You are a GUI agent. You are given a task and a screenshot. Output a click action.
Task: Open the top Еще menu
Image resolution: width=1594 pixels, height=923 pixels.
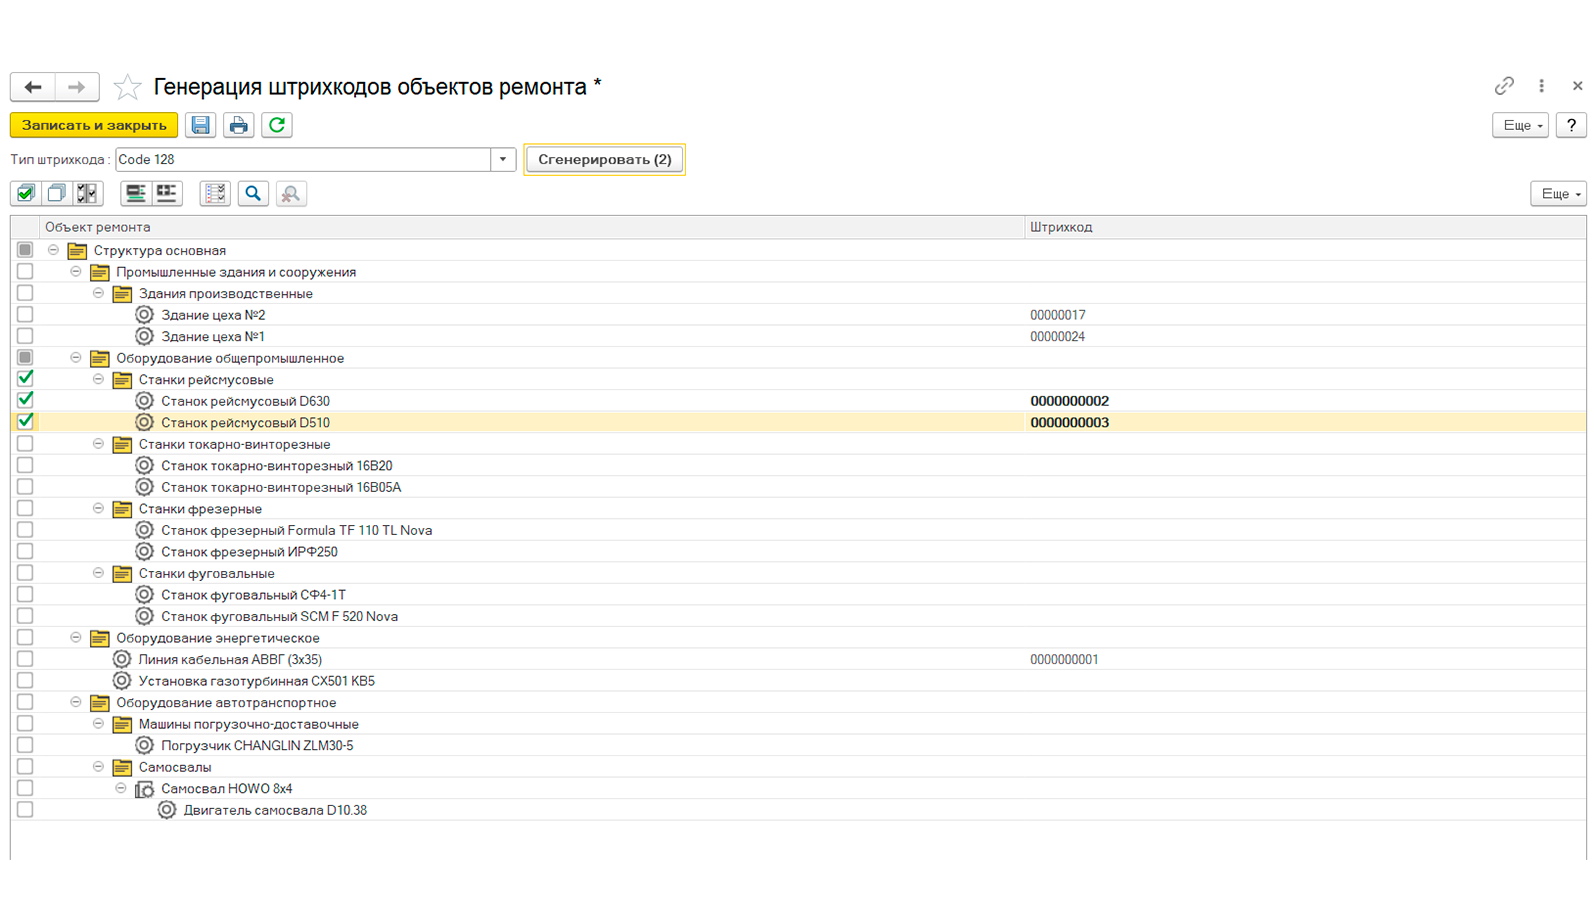point(1520,125)
